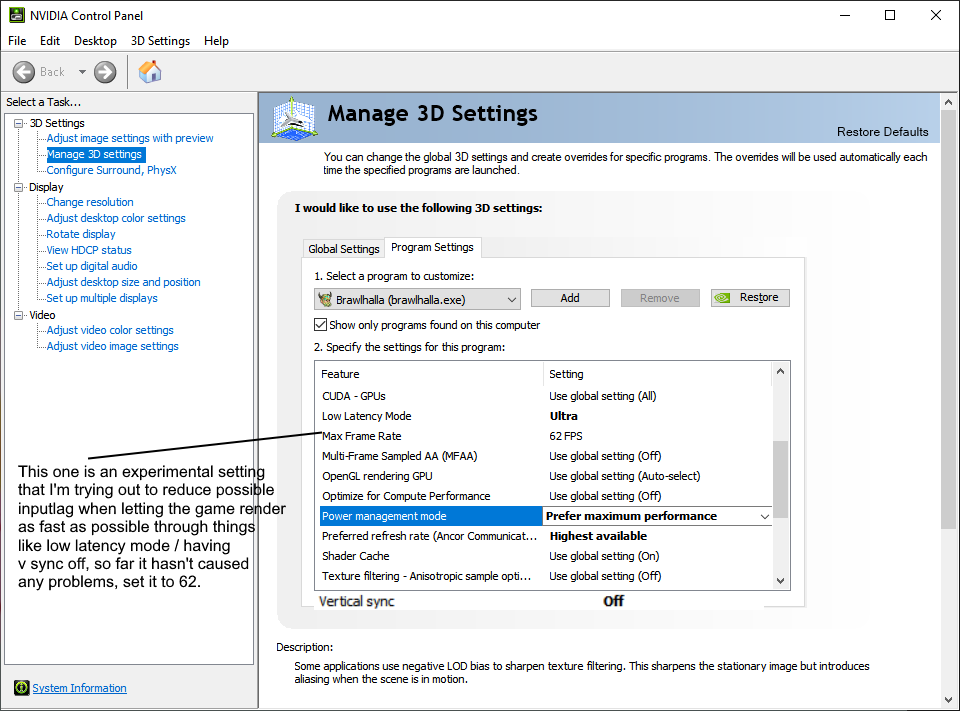Click settings list scroll down arrow
This screenshot has width=960, height=711.
click(781, 581)
